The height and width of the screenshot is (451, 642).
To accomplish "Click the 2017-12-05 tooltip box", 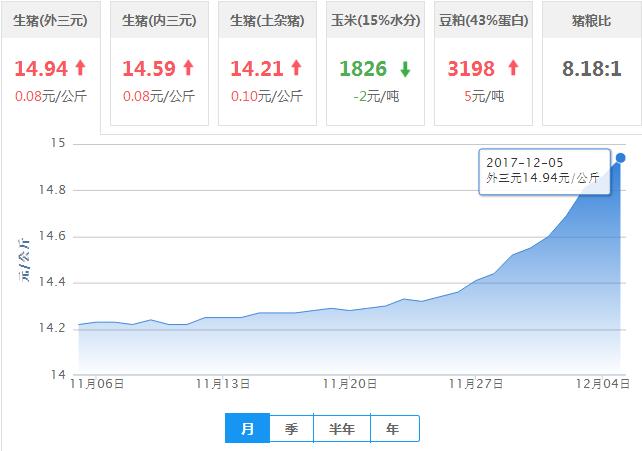I will point(545,171).
